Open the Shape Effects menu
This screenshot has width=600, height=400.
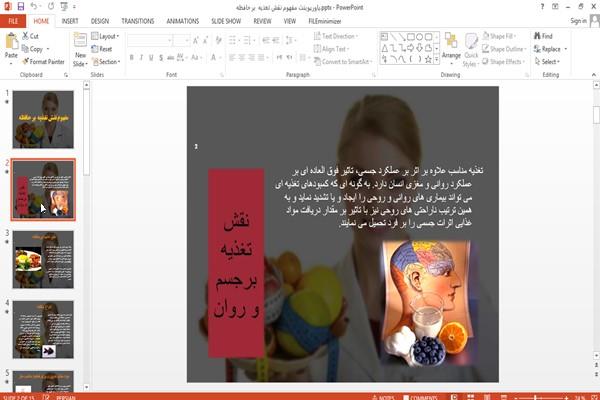tap(504, 62)
